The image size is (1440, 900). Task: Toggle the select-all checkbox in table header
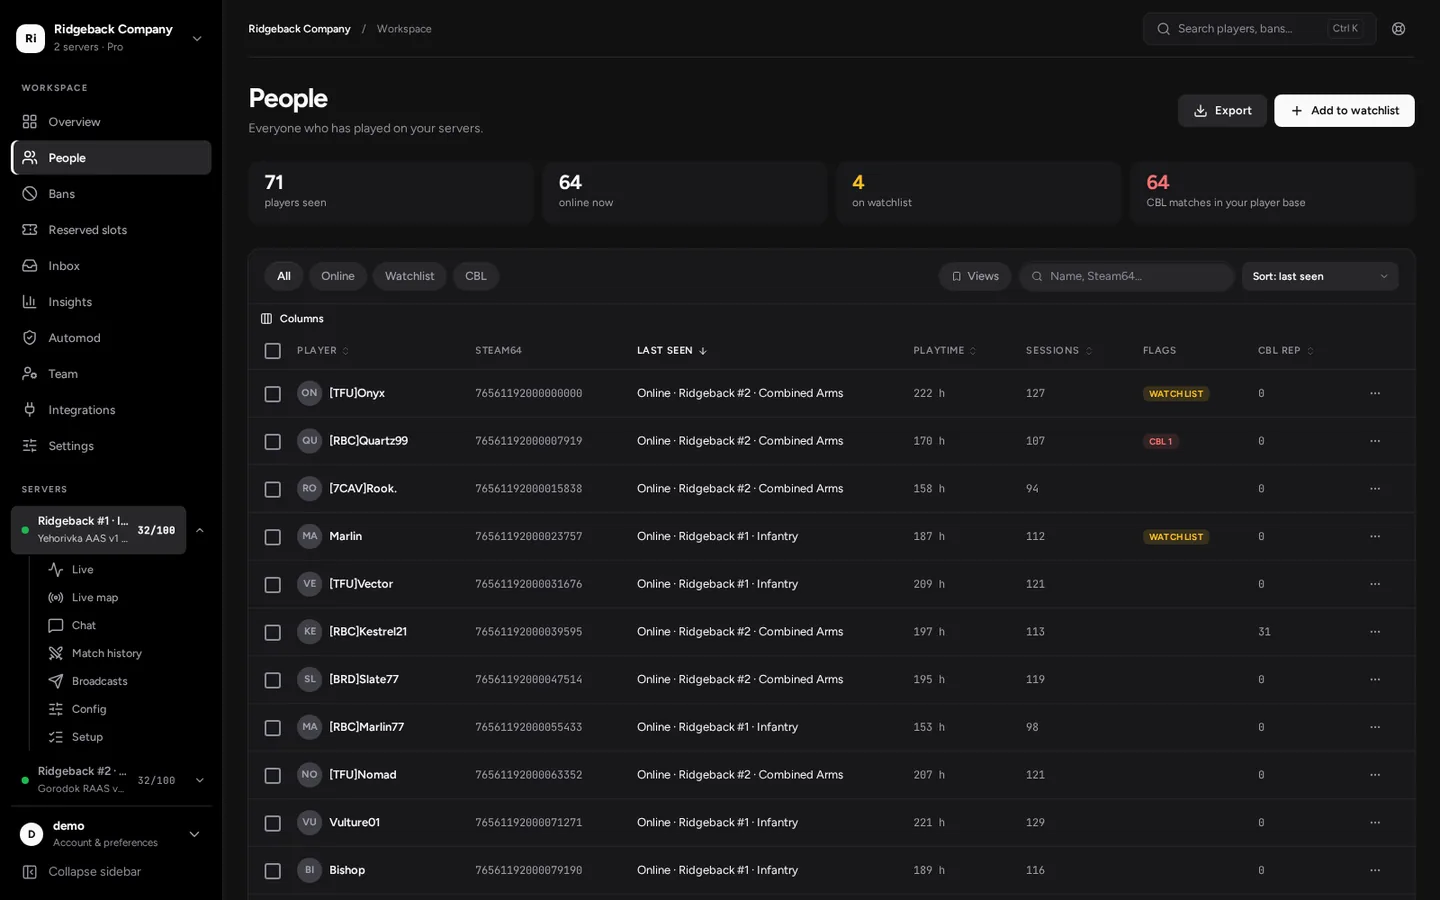(x=272, y=351)
